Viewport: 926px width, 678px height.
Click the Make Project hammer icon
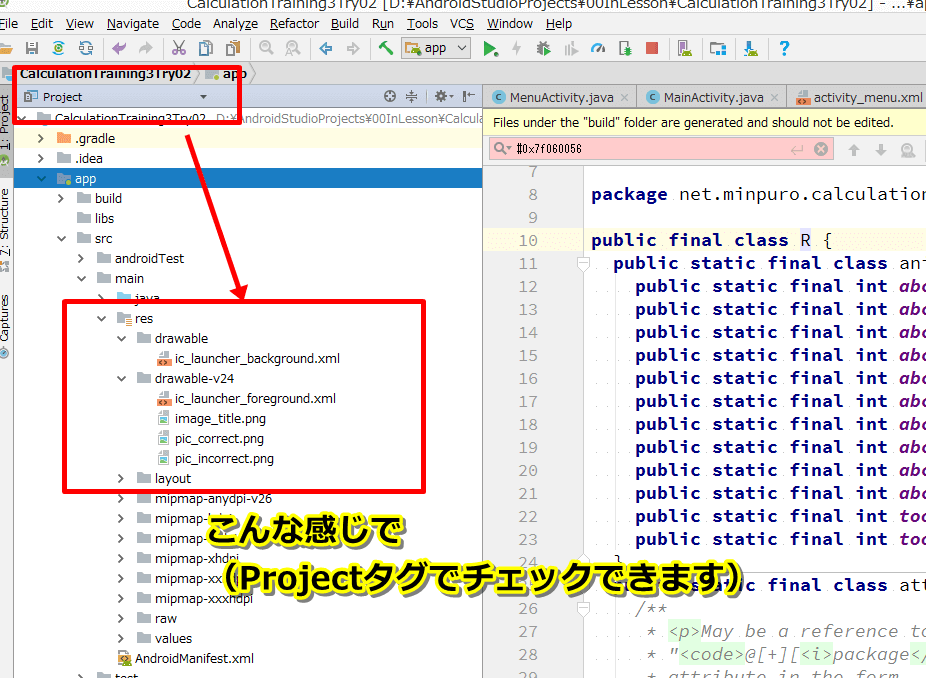386,48
